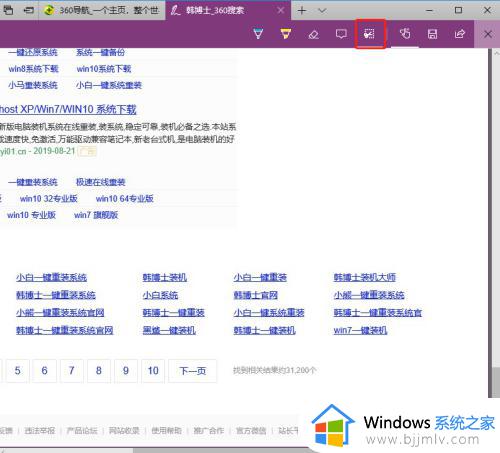Go to results page 6
The image size is (500, 453).
44,371
